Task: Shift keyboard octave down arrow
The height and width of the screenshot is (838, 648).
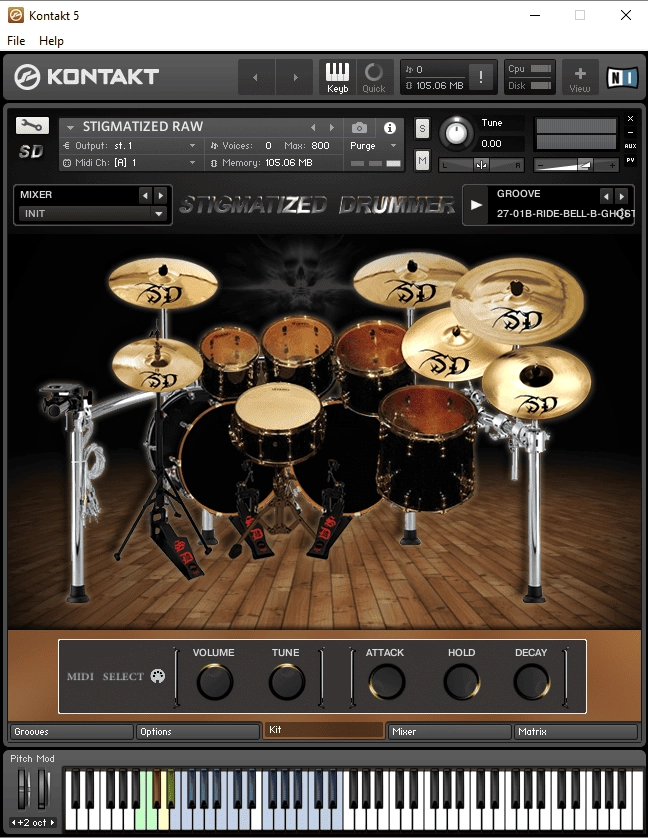Action: pos(14,823)
